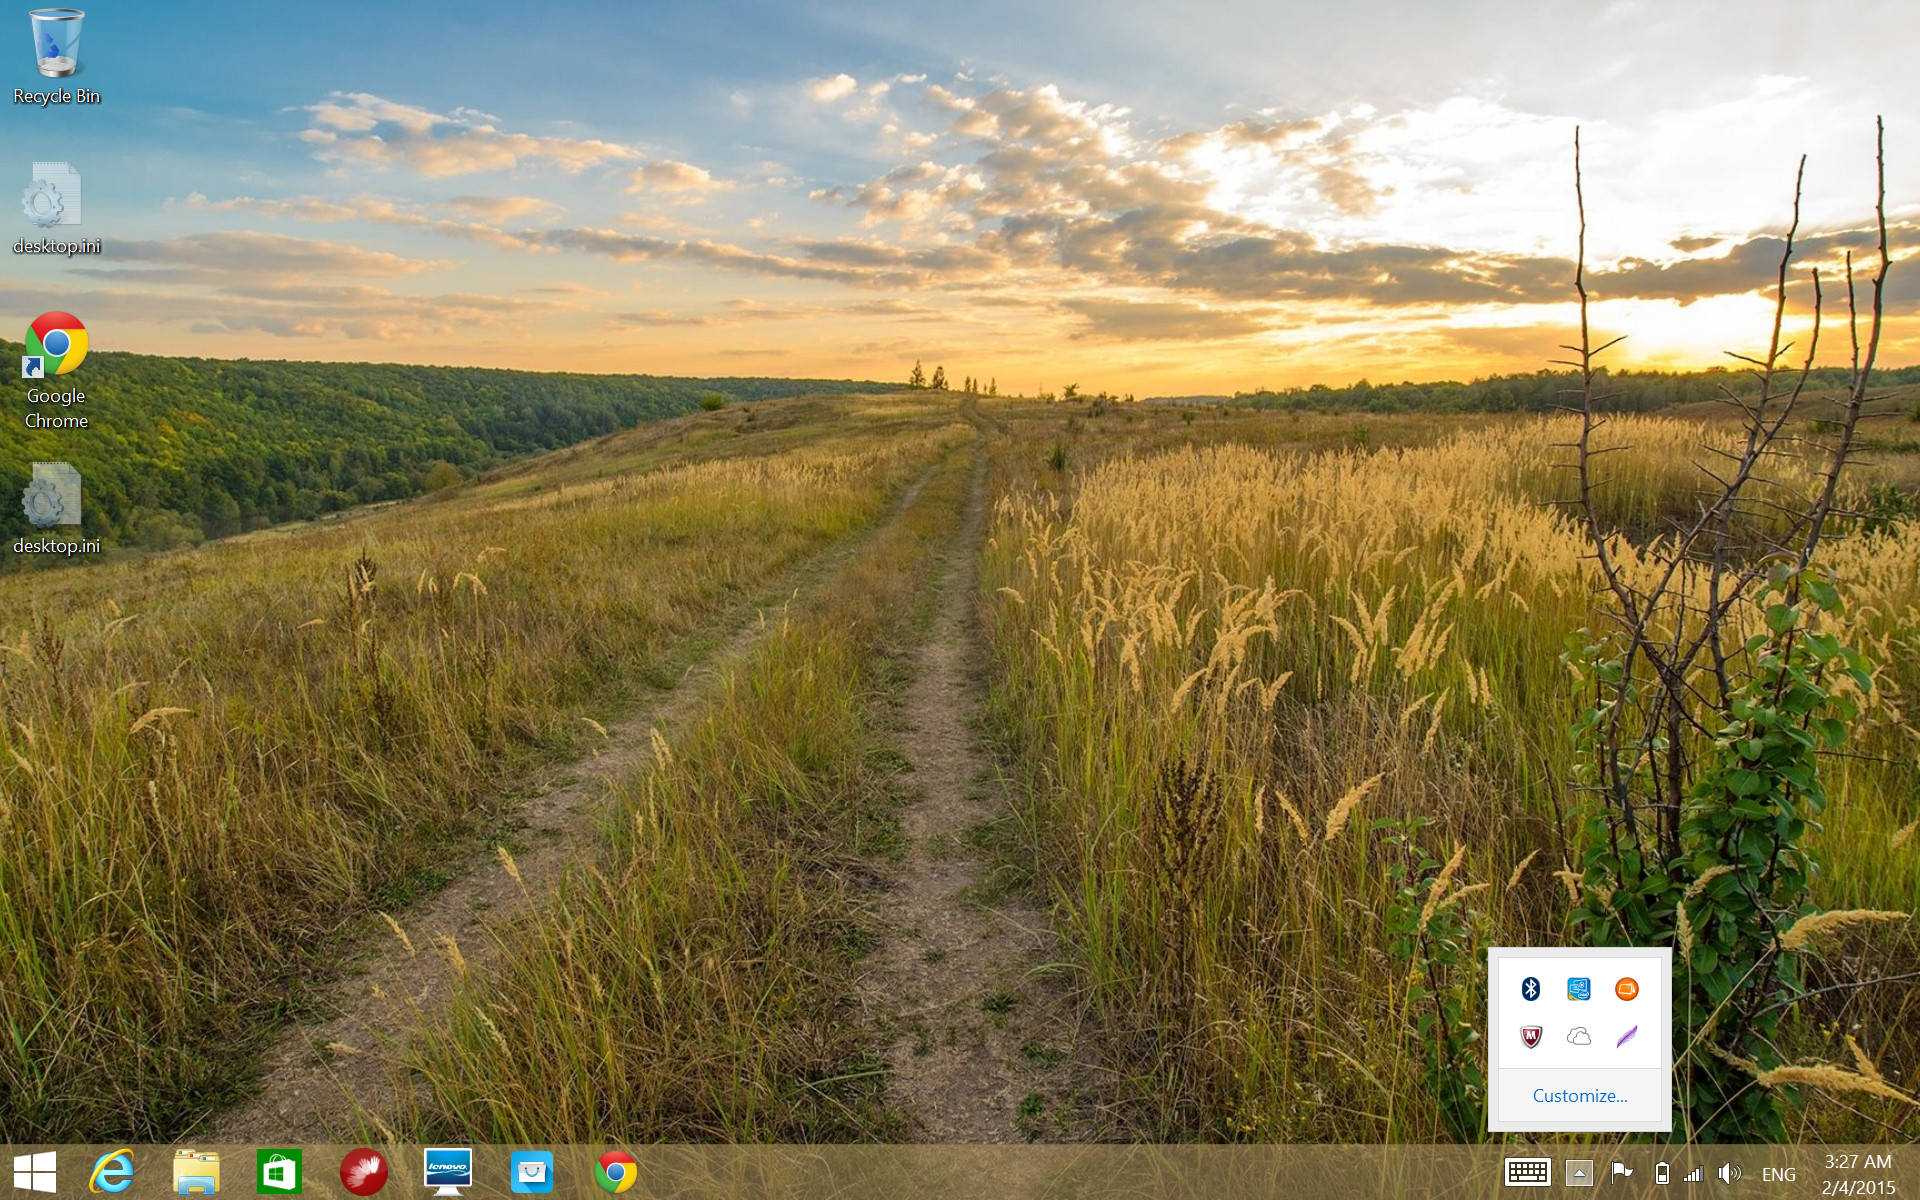Open the Customize... notification icons link
The image size is (1920, 1200).
[1580, 1096]
